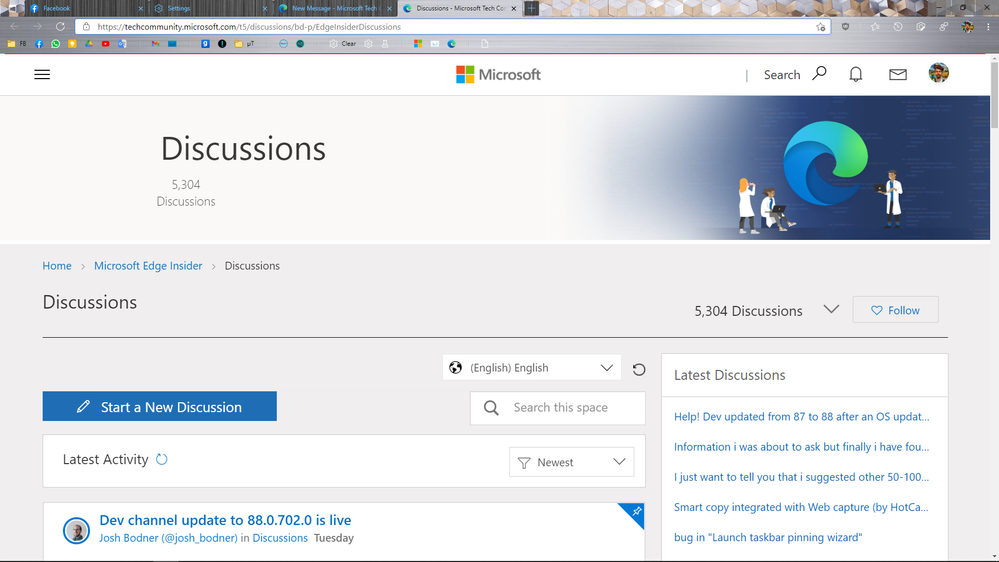
Task: Open the notifications bell
Action: [x=856, y=75]
